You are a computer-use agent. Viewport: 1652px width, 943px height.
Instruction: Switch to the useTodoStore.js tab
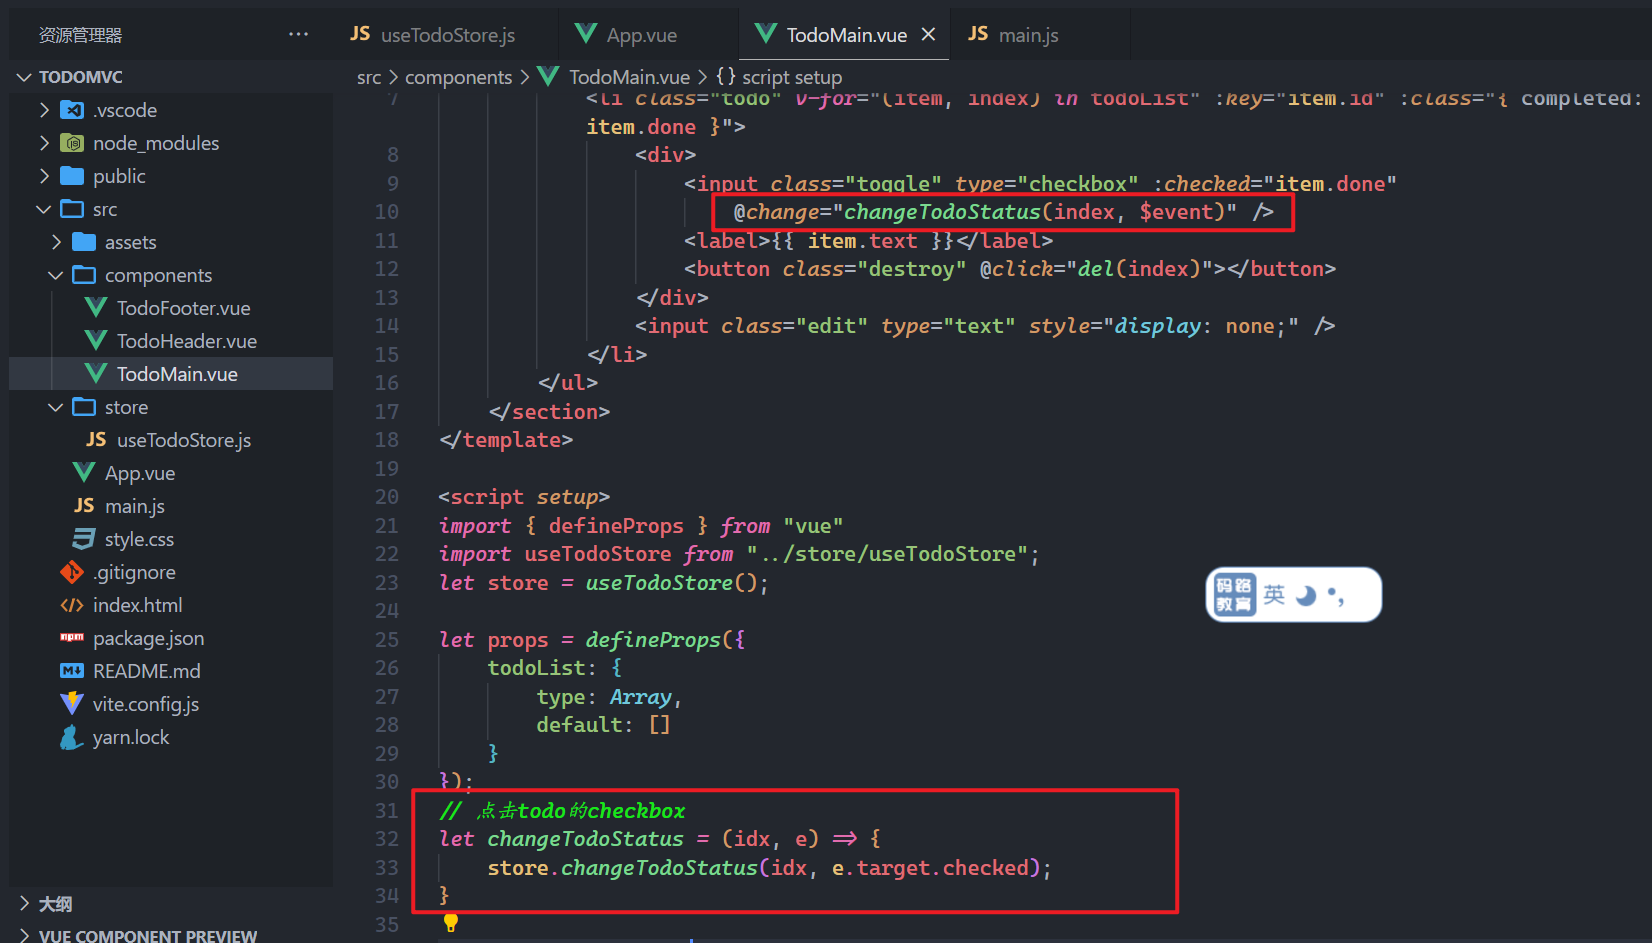click(448, 34)
